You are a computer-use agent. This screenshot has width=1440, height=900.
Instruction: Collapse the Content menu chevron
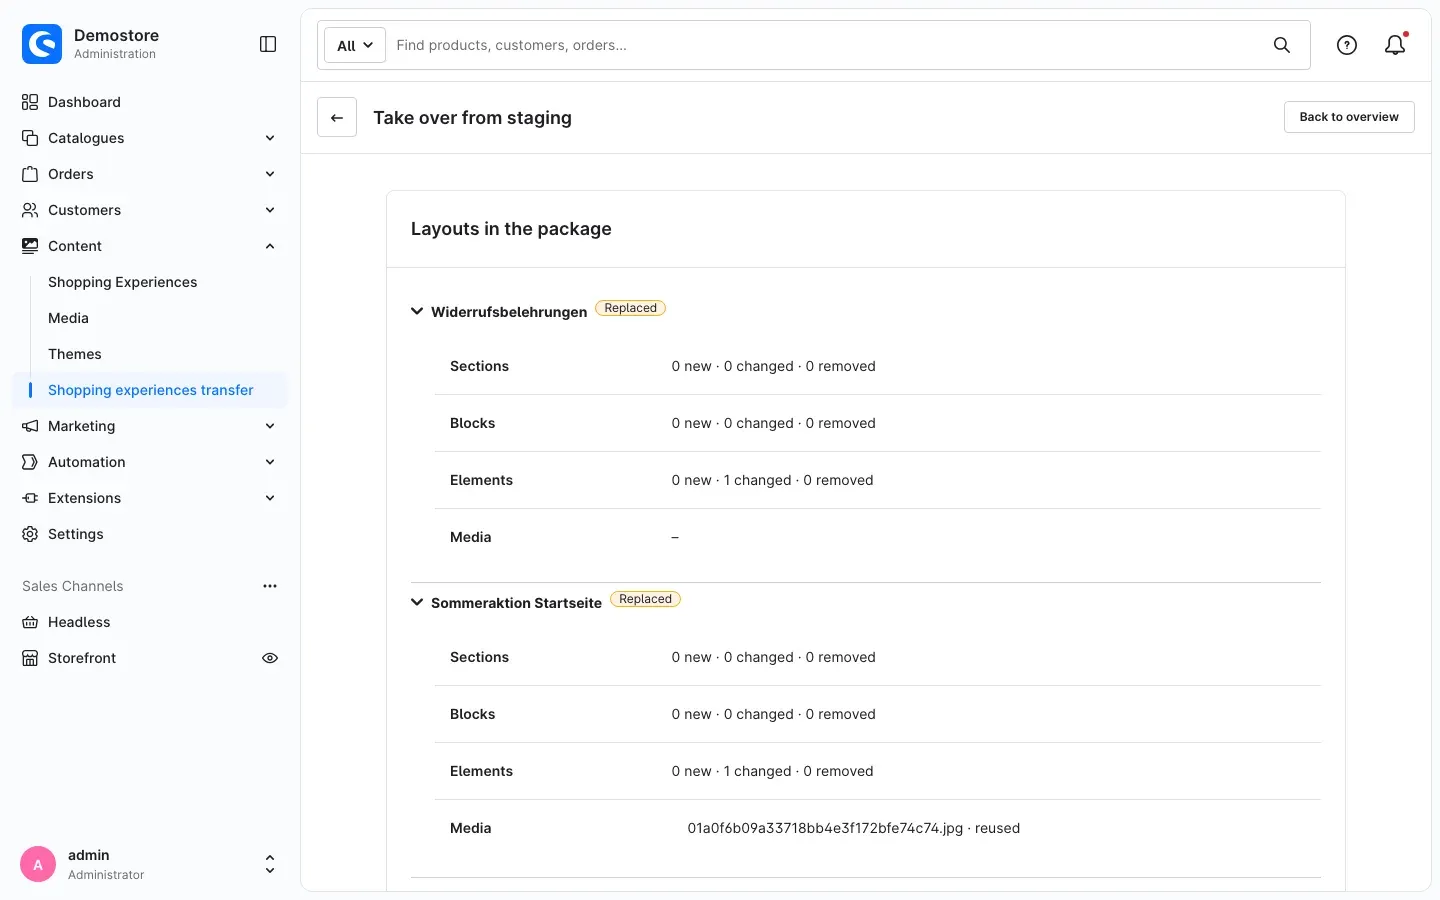click(x=270, y=246)
